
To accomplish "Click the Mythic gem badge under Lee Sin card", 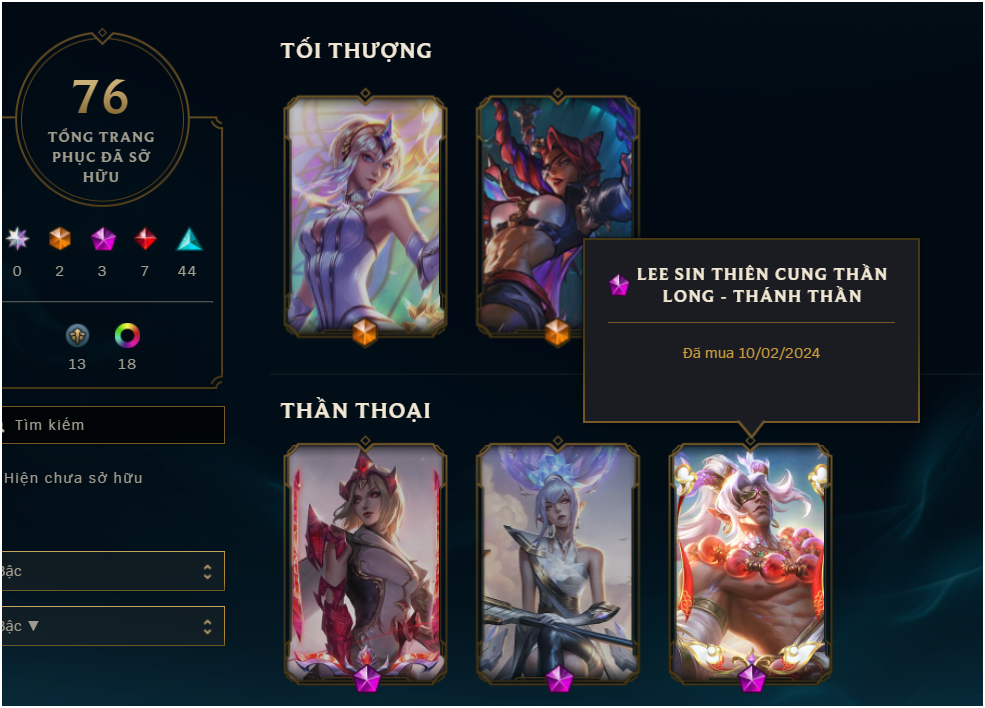I will point(751,678).
